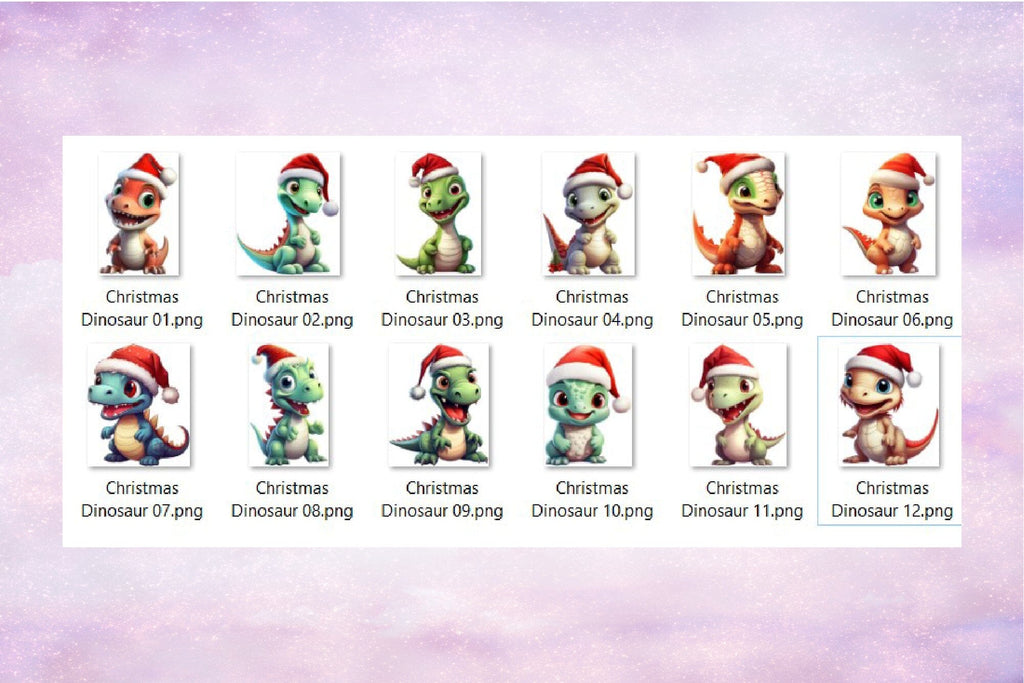The image size is (1024, 683).
Task: Click the Christmas Dinosaur 06.png file name
Action: click(891, 308)
